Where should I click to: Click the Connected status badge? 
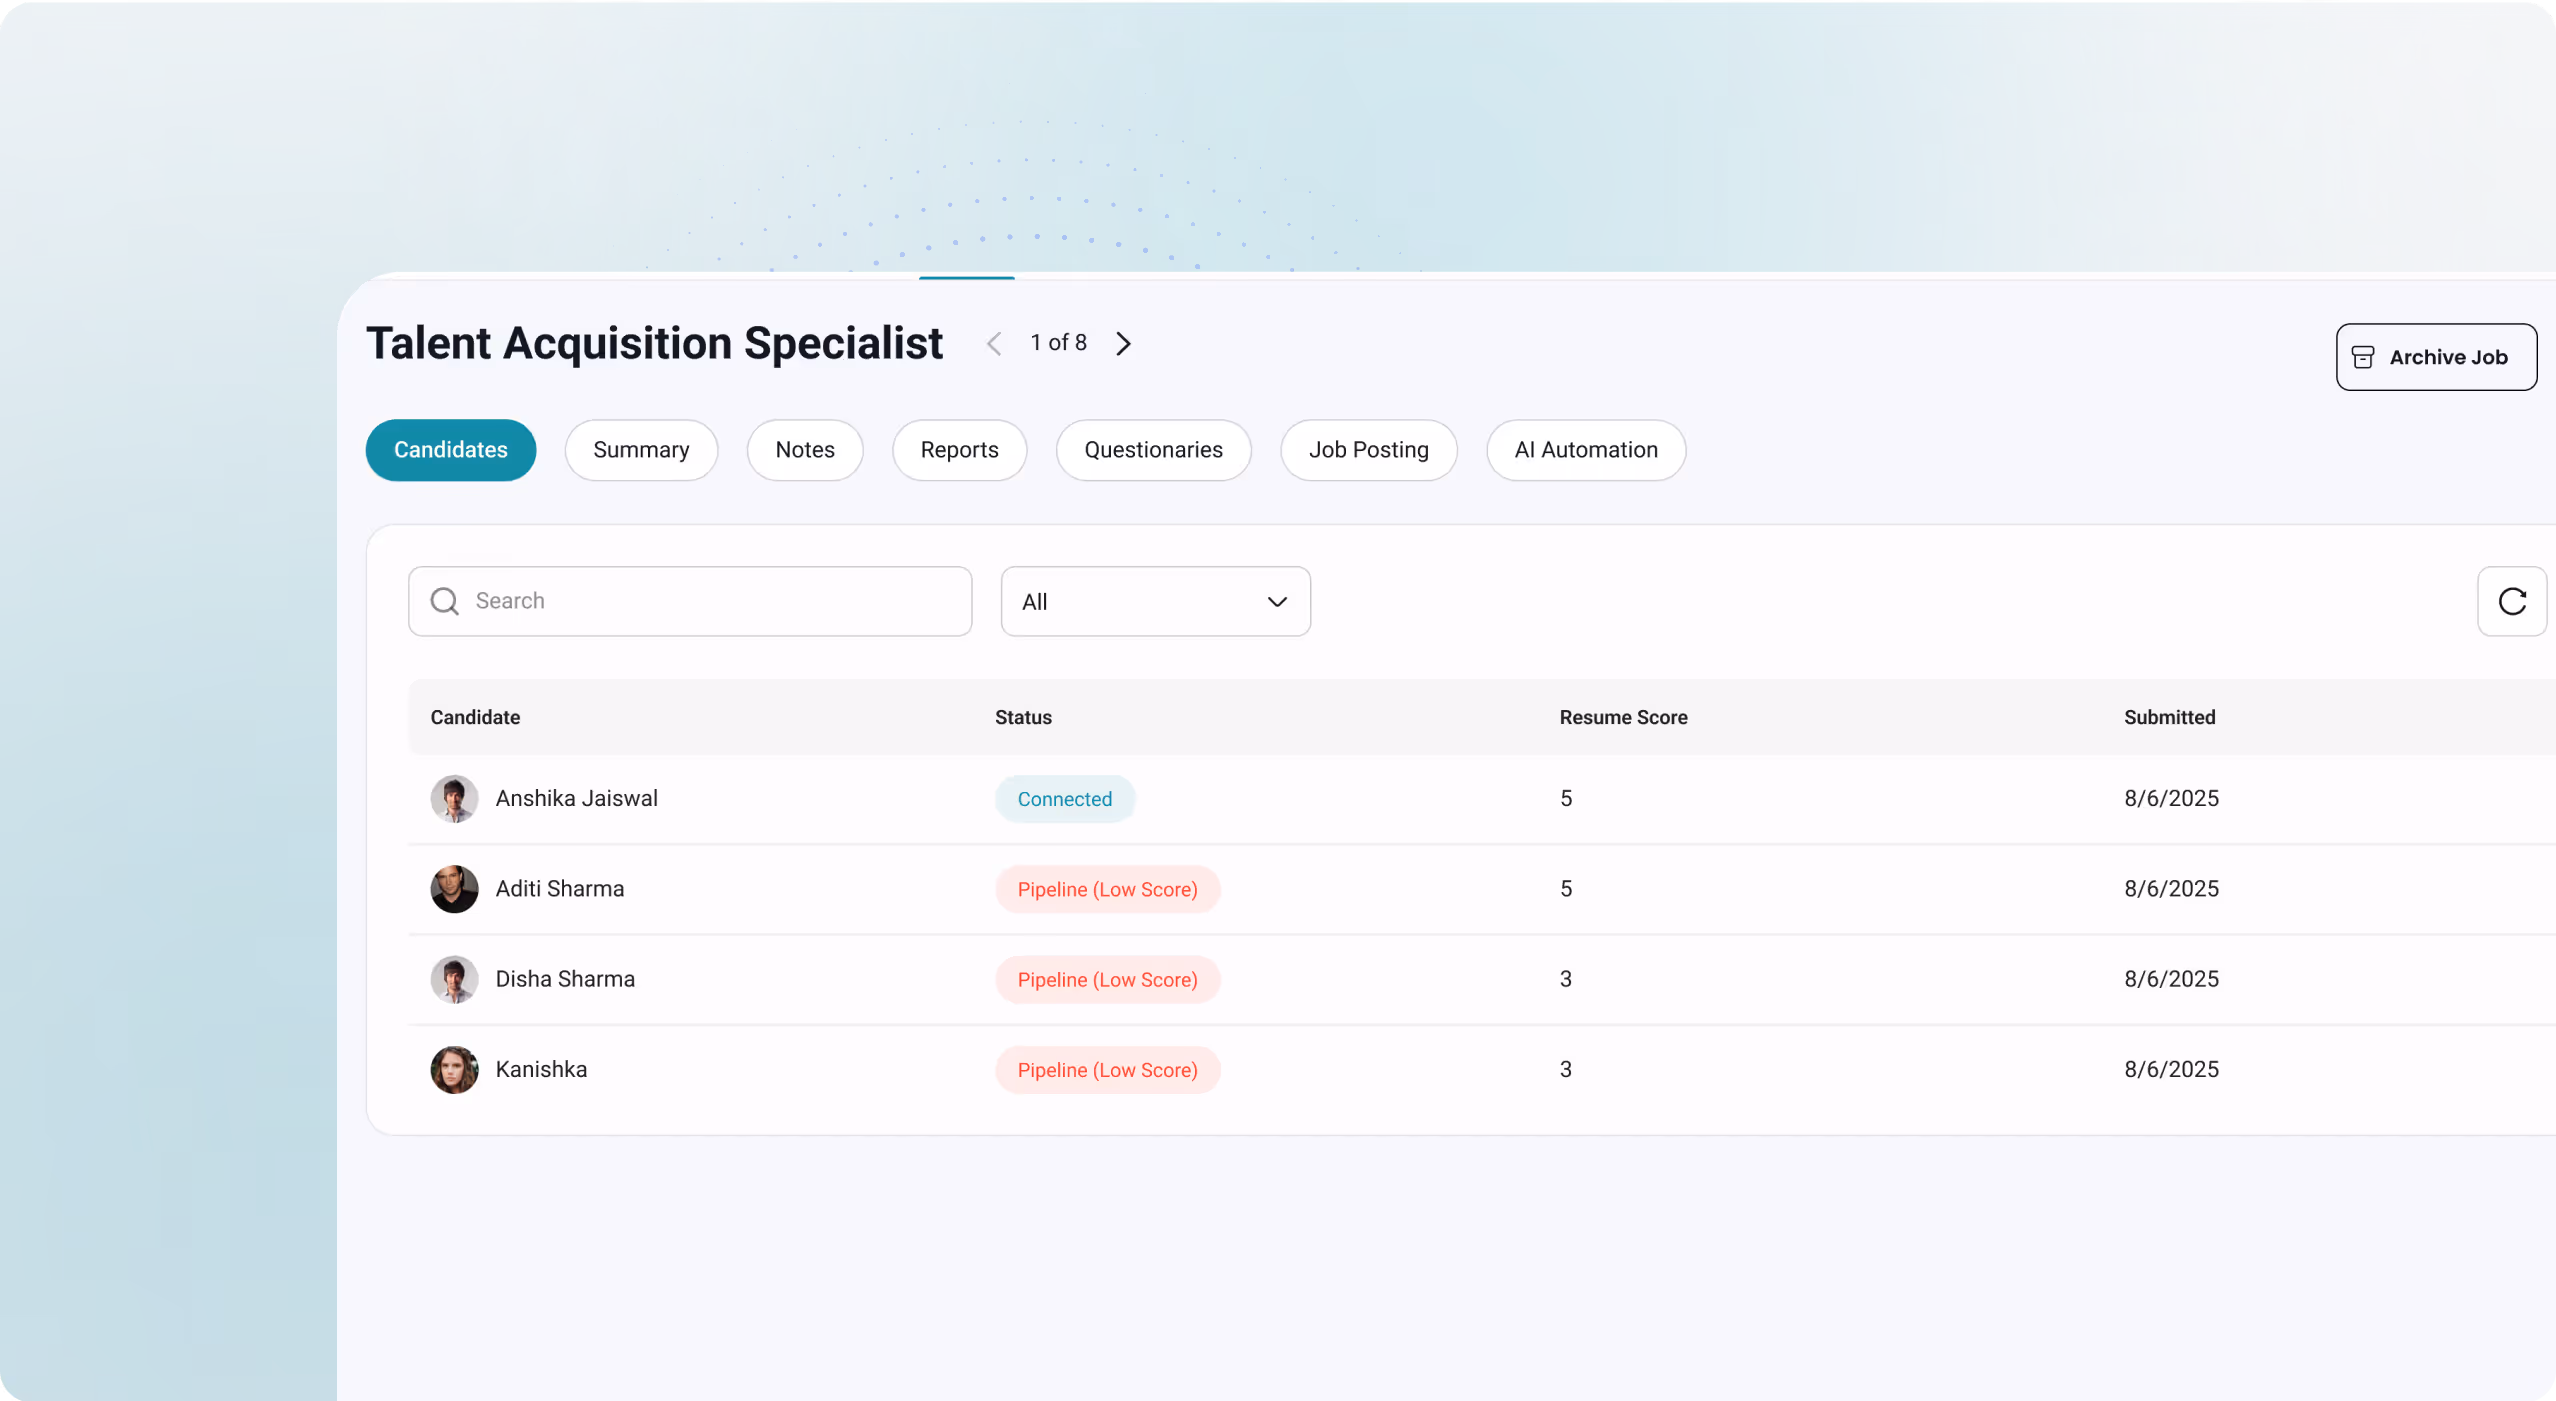click(1064, 798)
